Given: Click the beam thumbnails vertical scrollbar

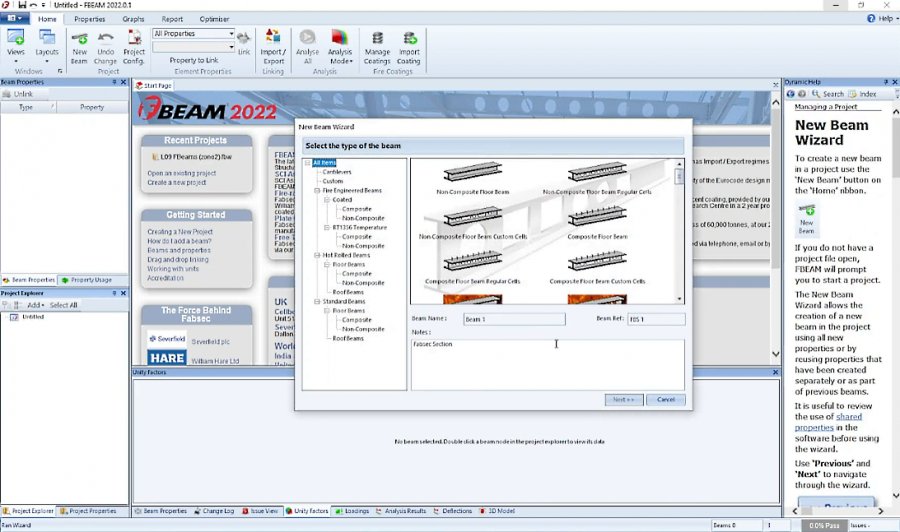Looking at the screenshot, I should click(x=680, y=231).
